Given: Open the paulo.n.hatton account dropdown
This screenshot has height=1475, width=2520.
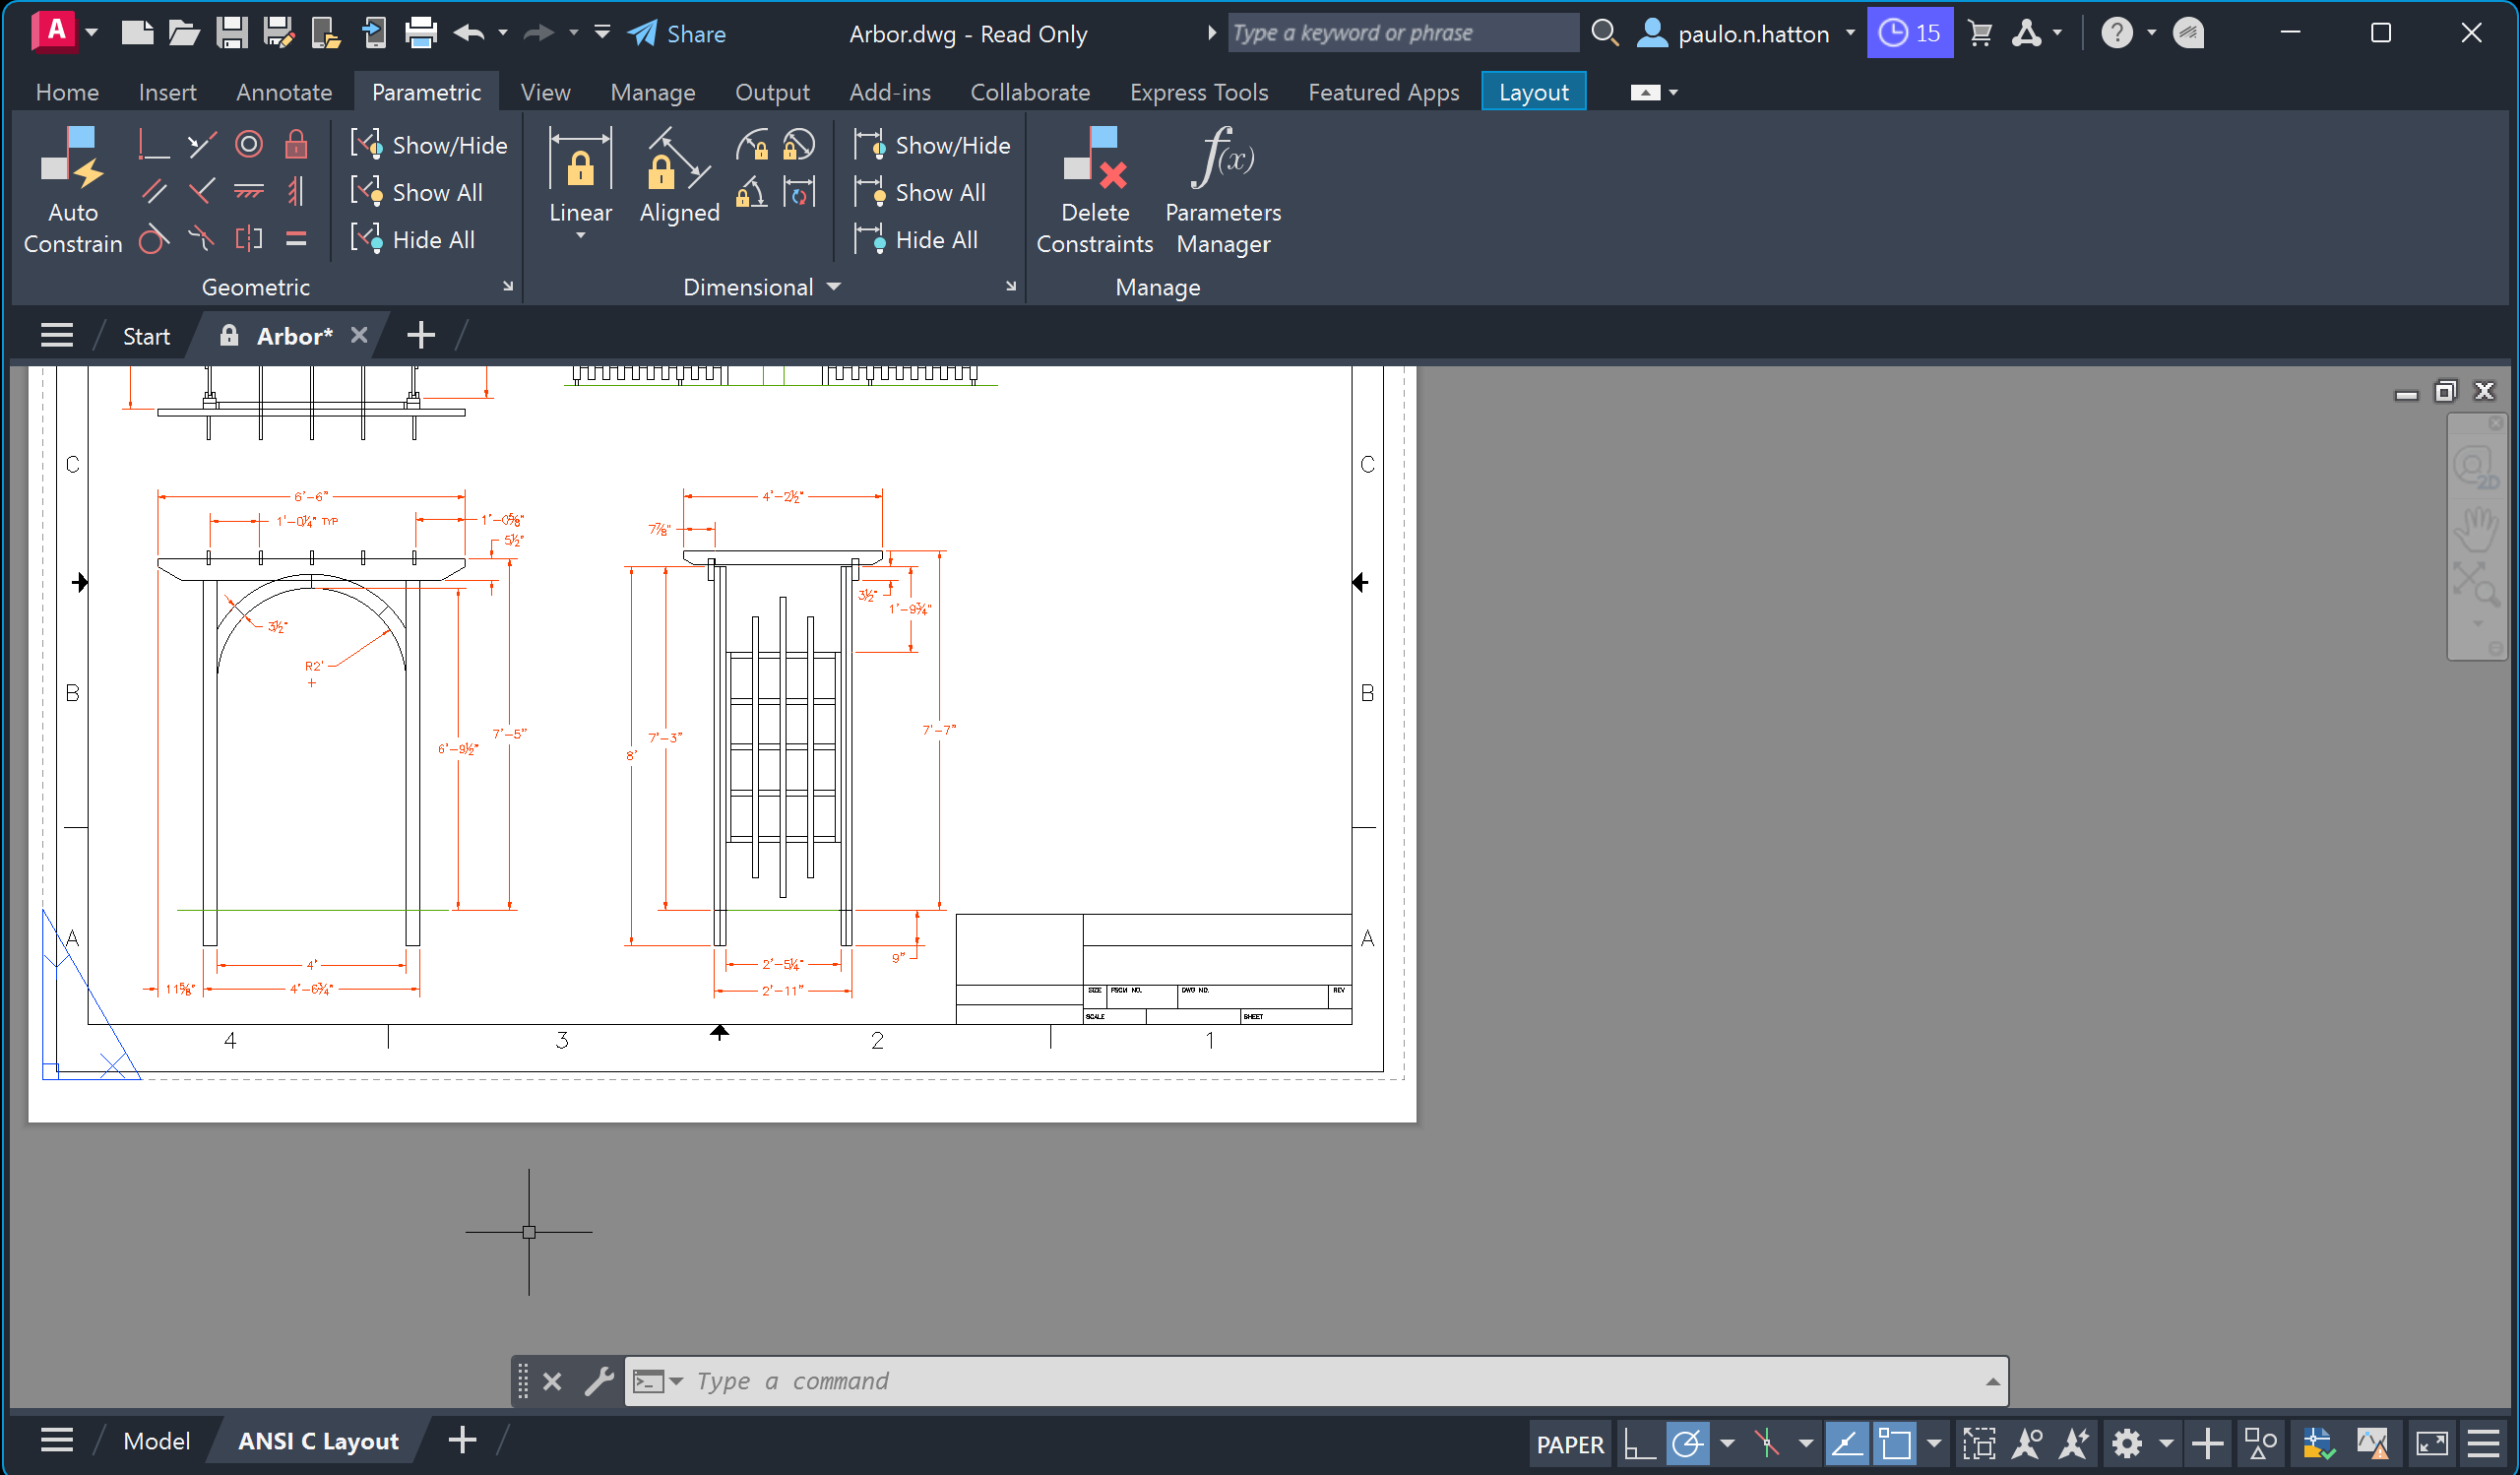Looking at the screenshot, I should coord(1851,33).
